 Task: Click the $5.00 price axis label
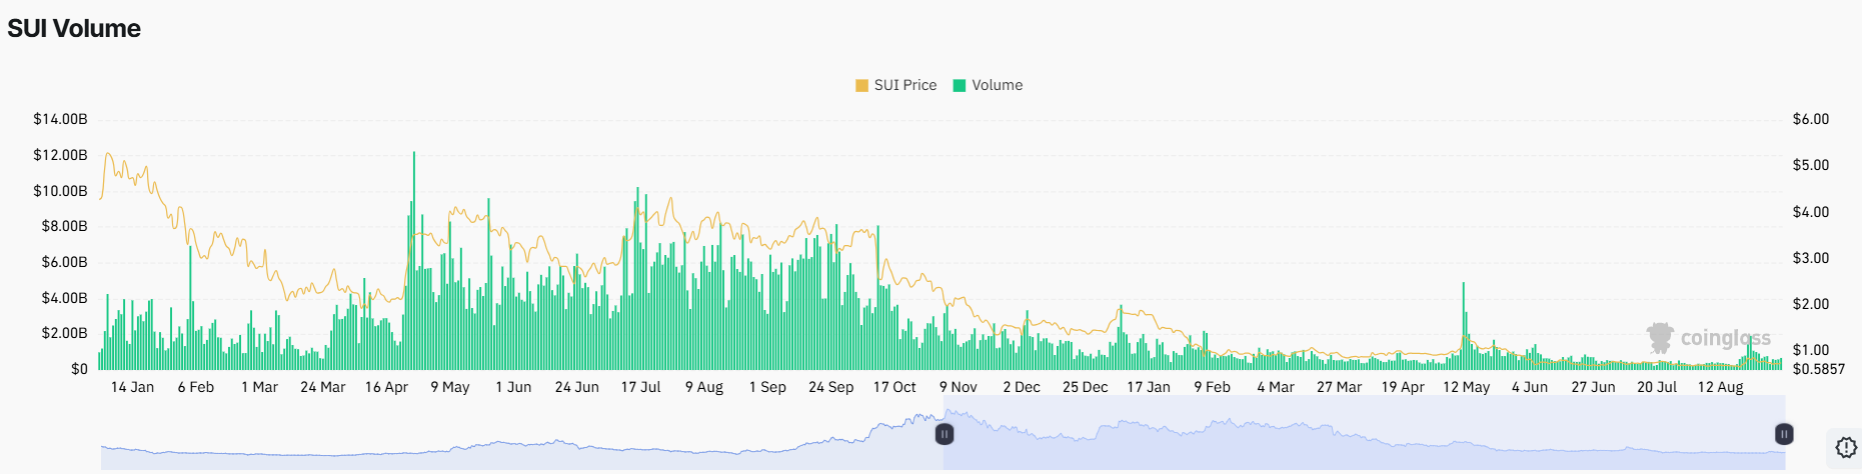click(x=1811, y=165)
